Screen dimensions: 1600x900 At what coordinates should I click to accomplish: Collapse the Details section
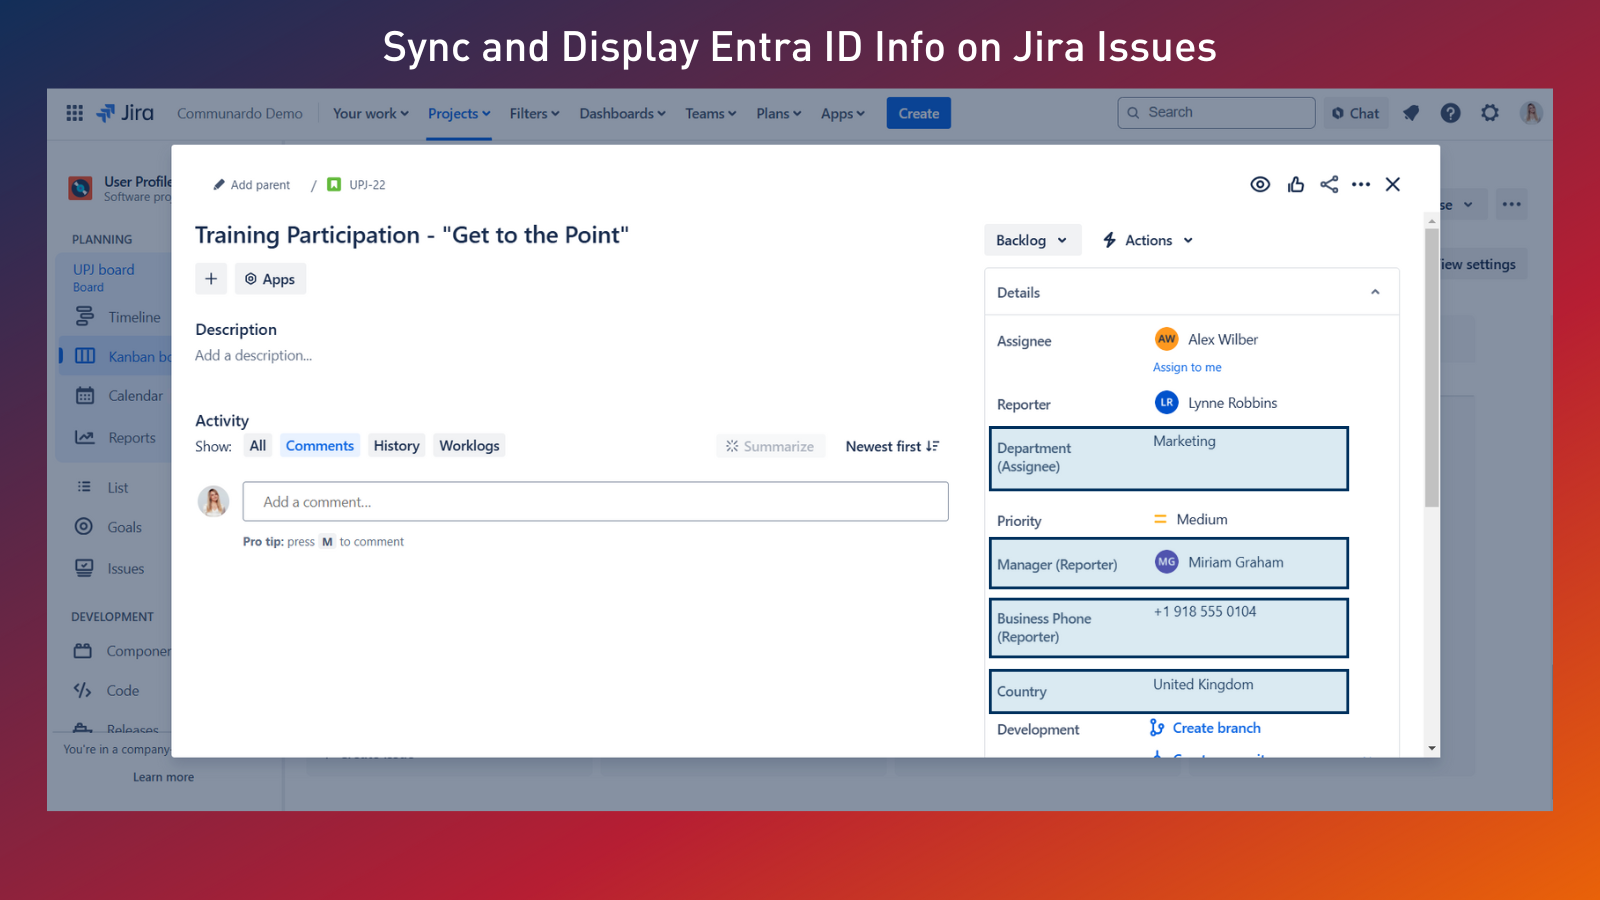coord(1375,292)
